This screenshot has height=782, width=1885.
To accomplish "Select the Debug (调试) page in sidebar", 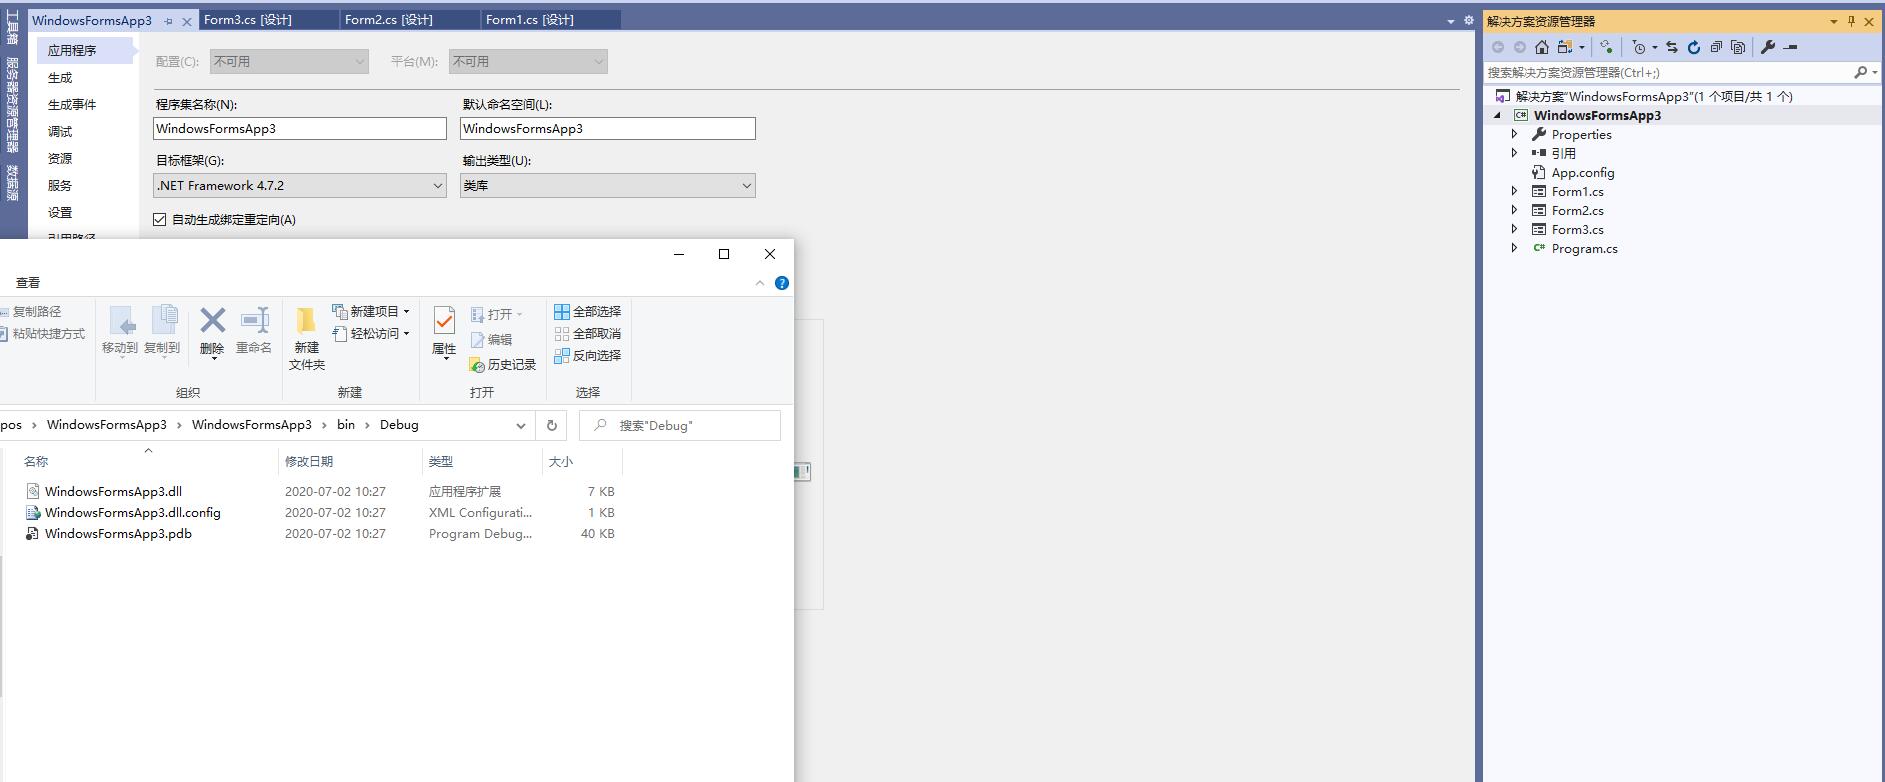I will [x=60, y=131].
